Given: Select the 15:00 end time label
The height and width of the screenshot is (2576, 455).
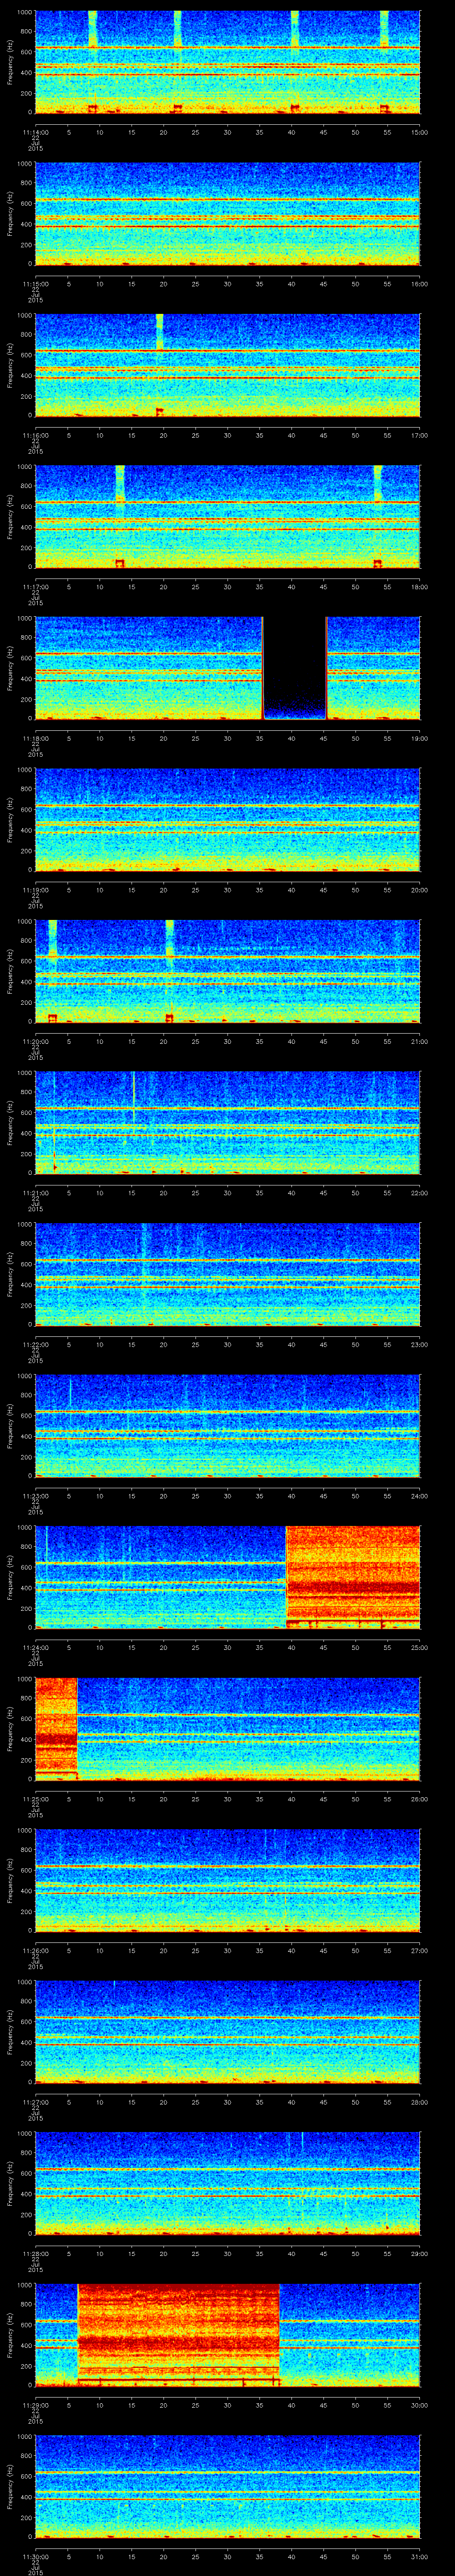Looking at the screenshot, I should point(419,132).
